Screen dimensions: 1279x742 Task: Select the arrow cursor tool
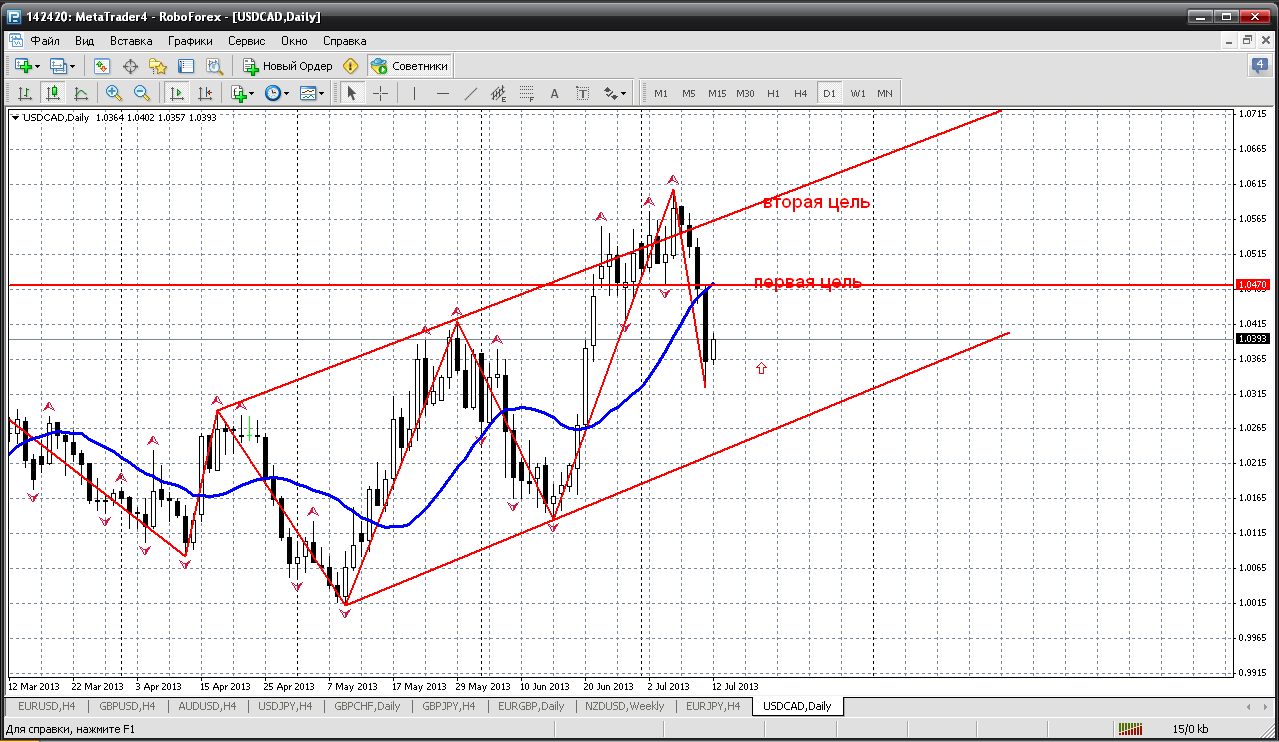(x=351, y=93)
